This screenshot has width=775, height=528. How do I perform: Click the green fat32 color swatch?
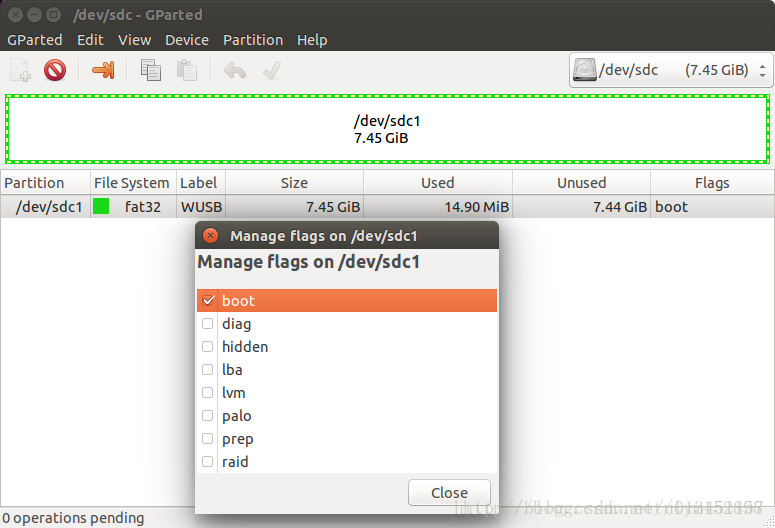[x=101, y=206]
